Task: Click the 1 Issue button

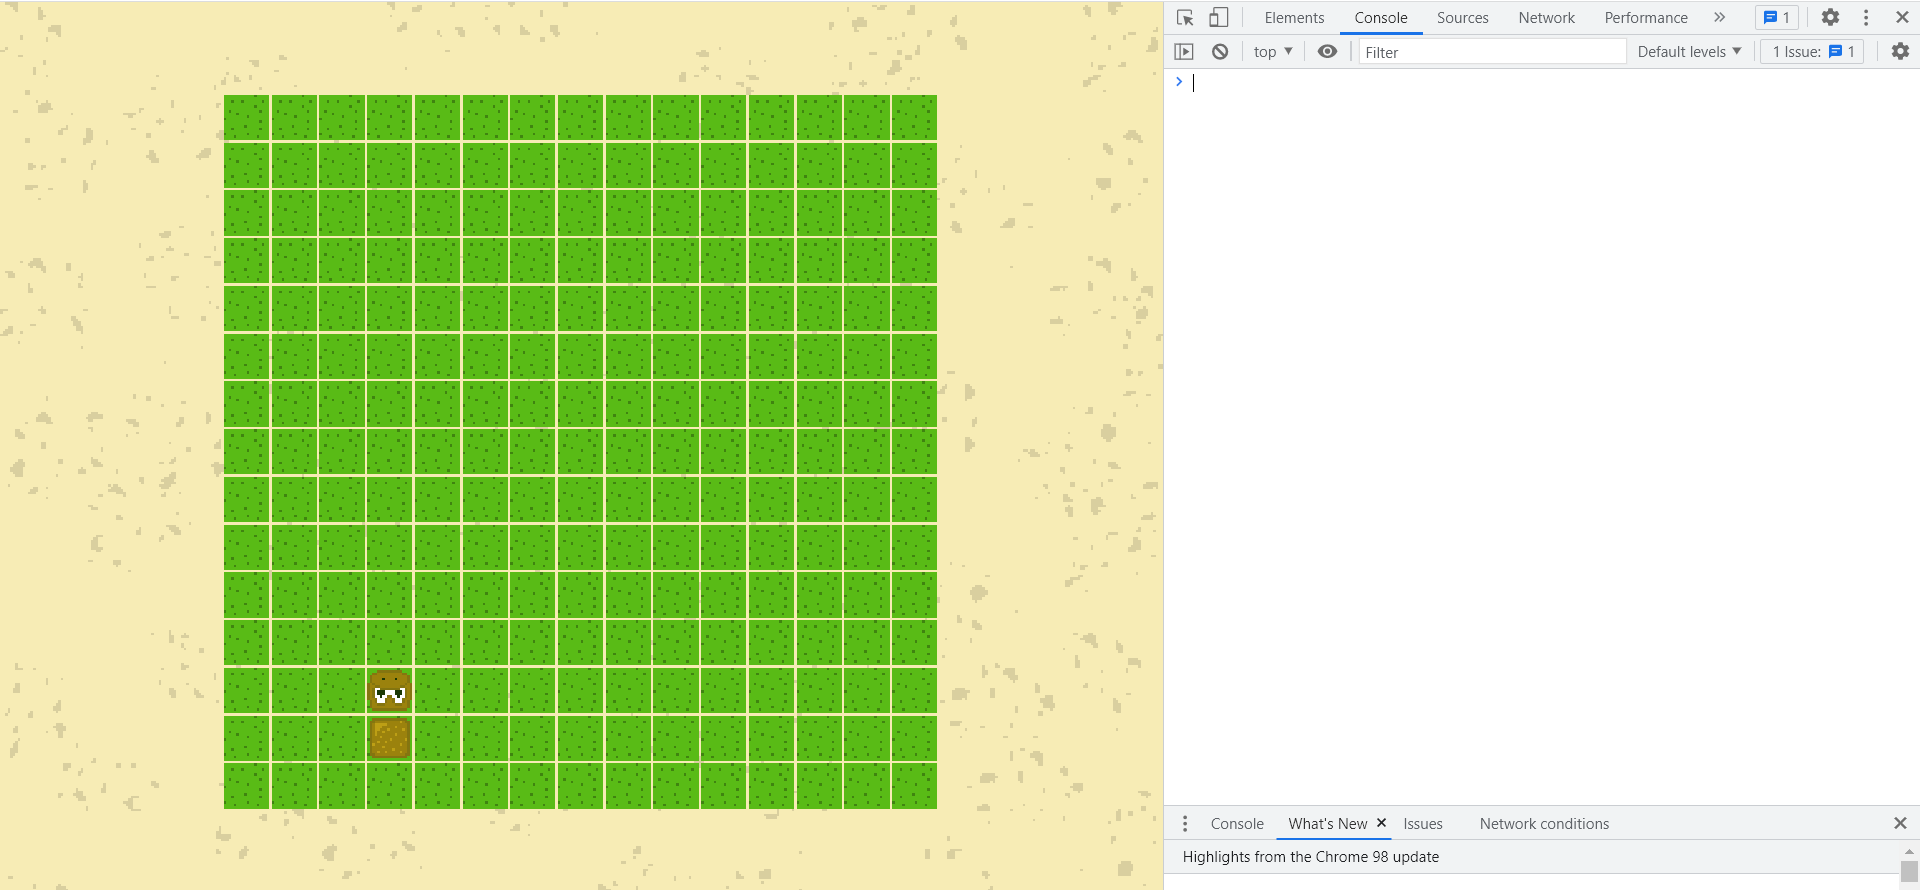Action: tap(1812, 52)
